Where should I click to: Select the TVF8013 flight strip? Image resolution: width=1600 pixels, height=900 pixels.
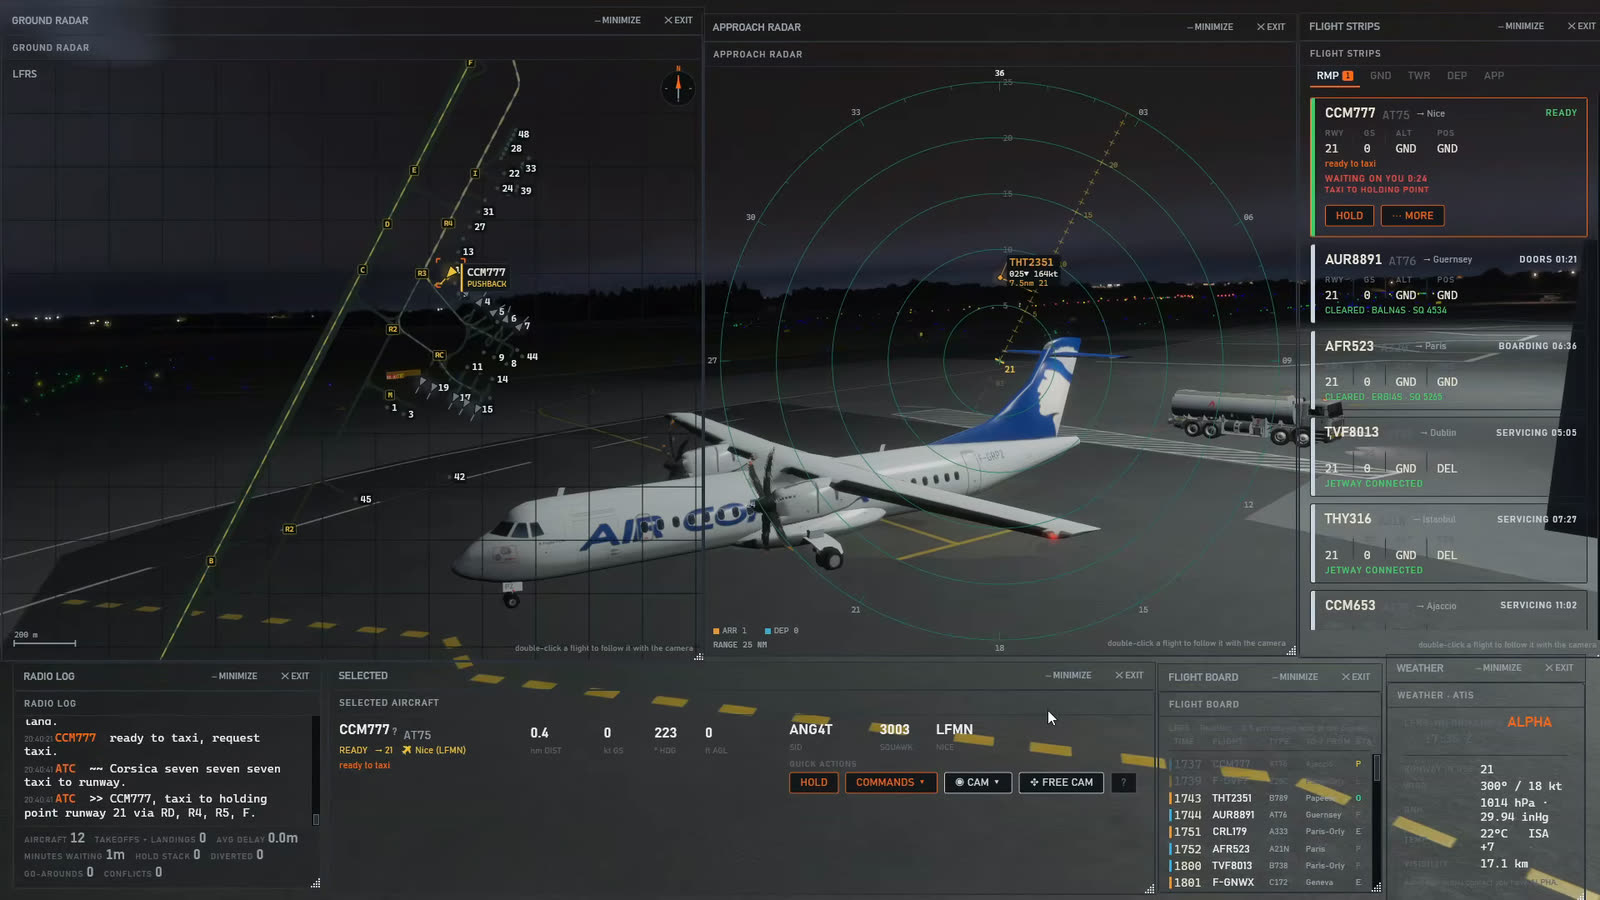(x=1449, y=457)
